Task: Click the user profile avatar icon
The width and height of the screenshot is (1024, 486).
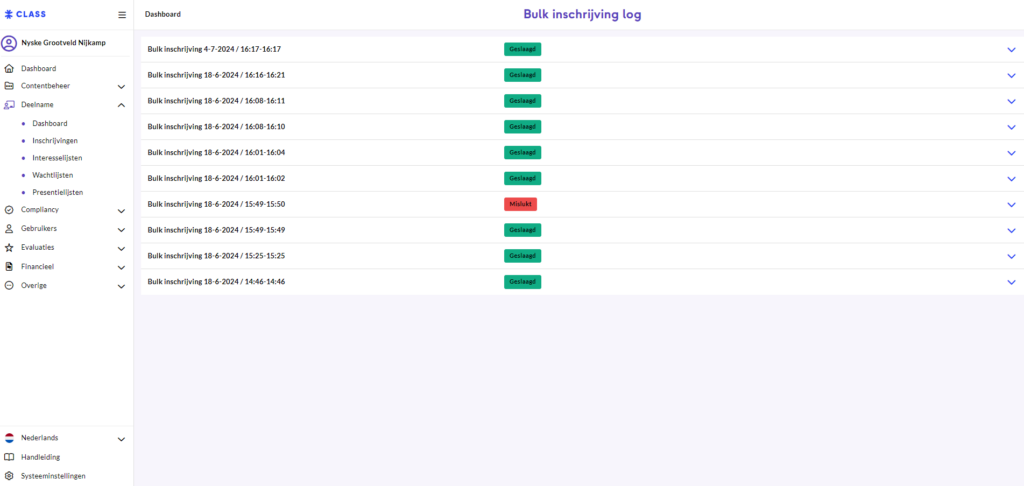Action: (9, 43)
